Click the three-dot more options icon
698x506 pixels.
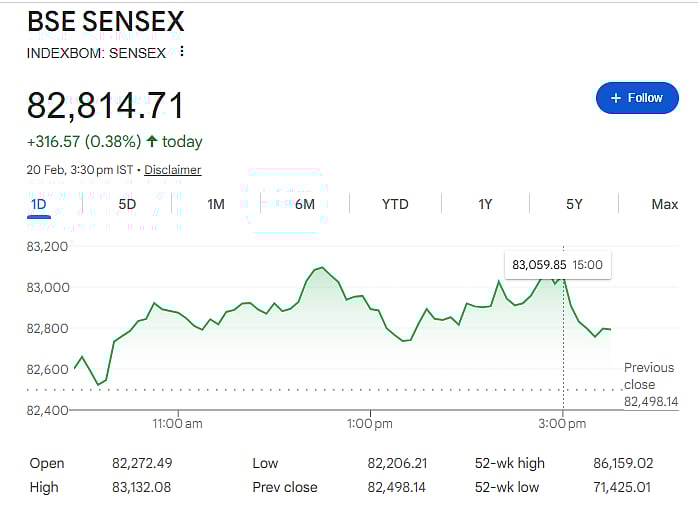pos(181,52)
